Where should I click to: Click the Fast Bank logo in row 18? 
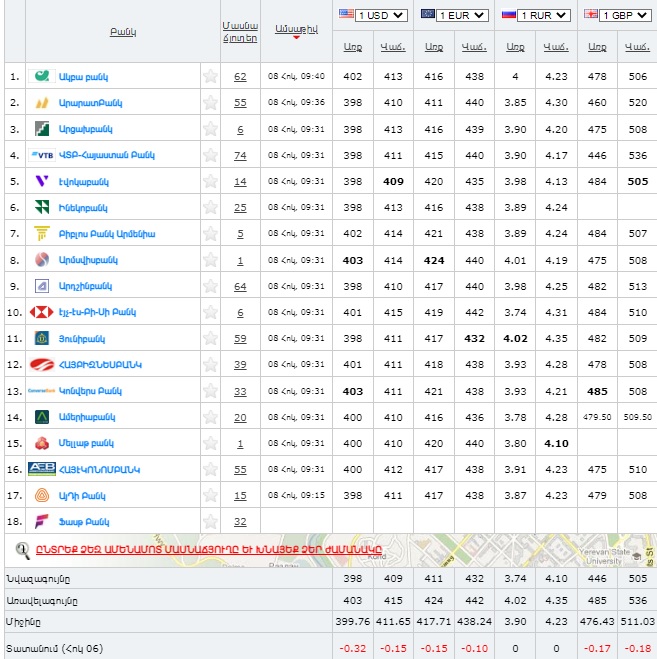pyautogui.click(x=42, y=520)
